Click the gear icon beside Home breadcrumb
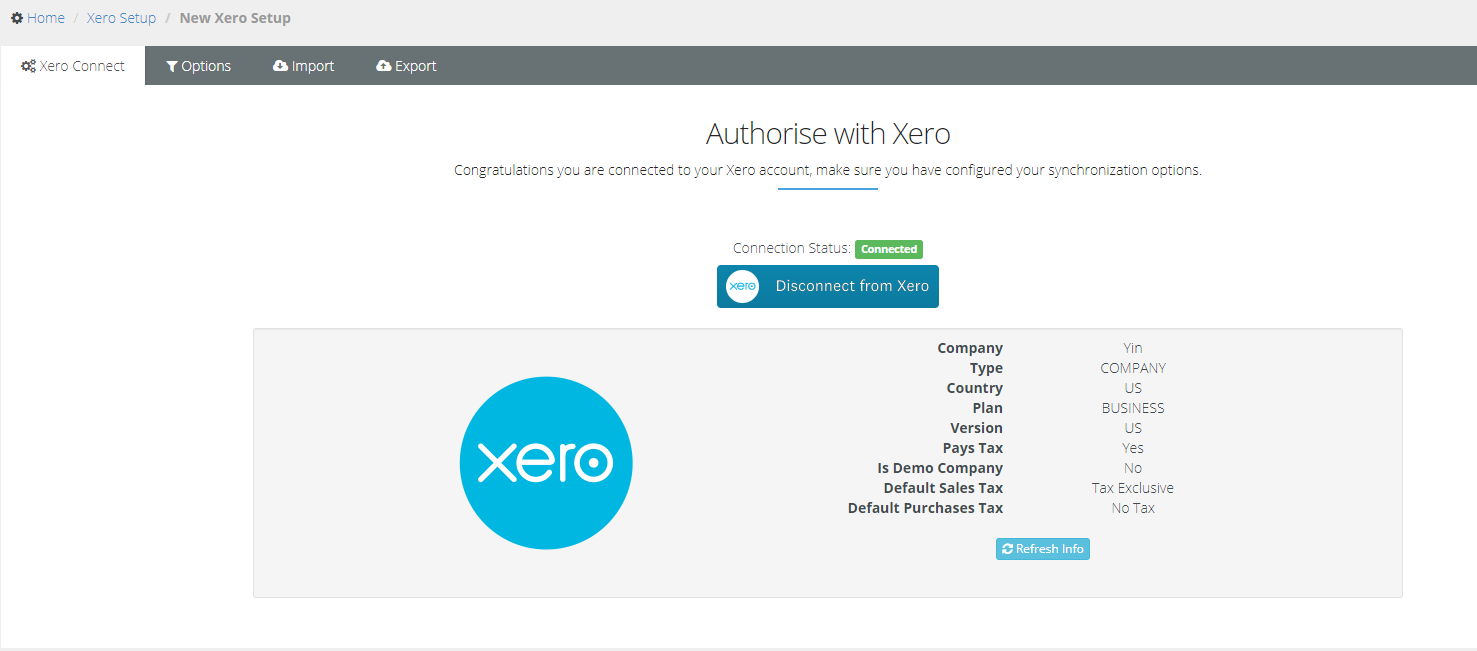 (x=17, y=18)
